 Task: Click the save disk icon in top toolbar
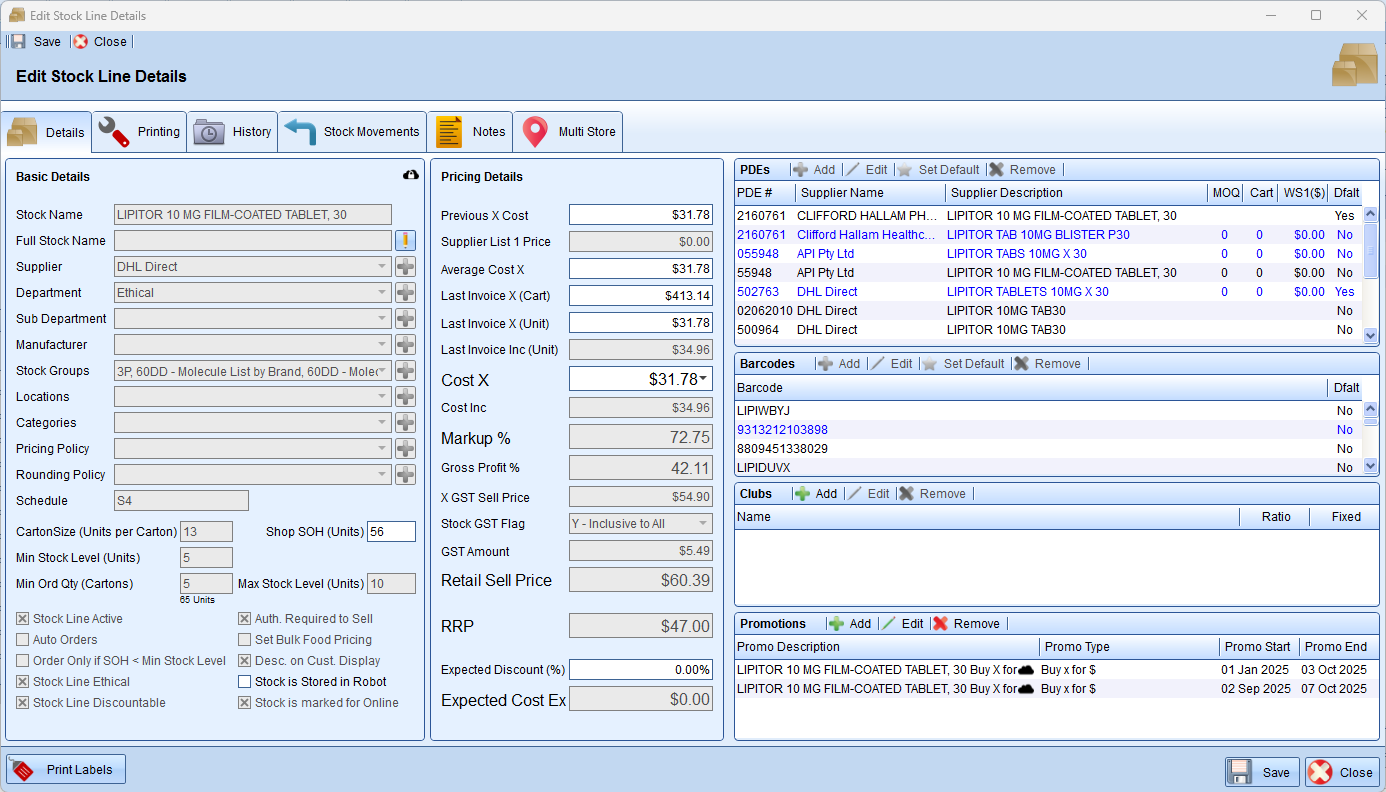[18, 42]
